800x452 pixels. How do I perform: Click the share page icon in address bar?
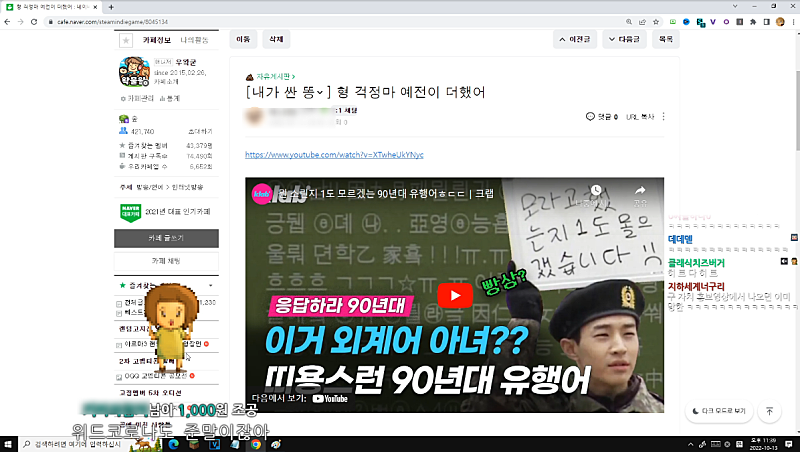click(x=642, y=22)
